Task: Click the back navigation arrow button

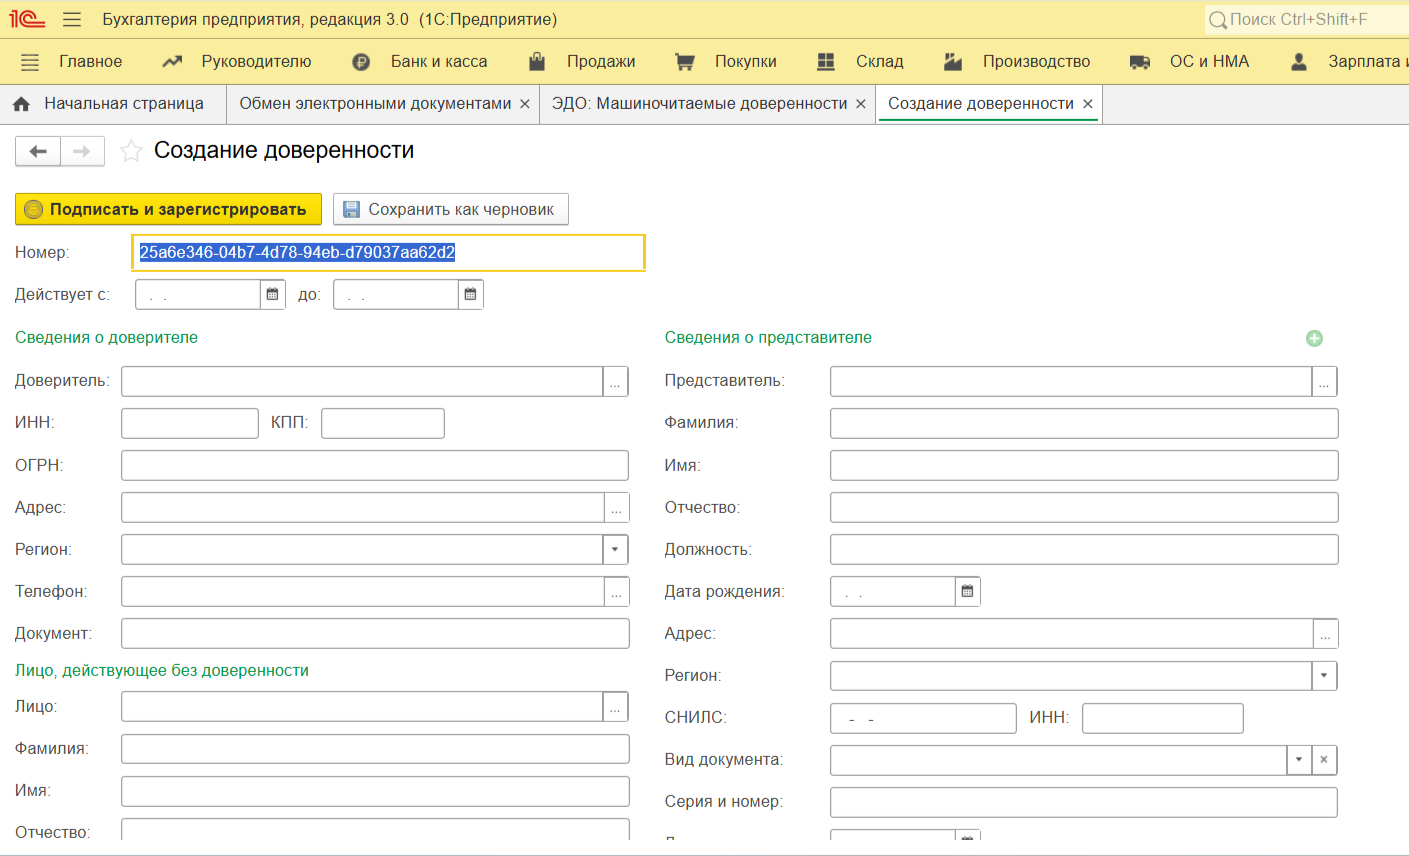Action: (38, 151)
